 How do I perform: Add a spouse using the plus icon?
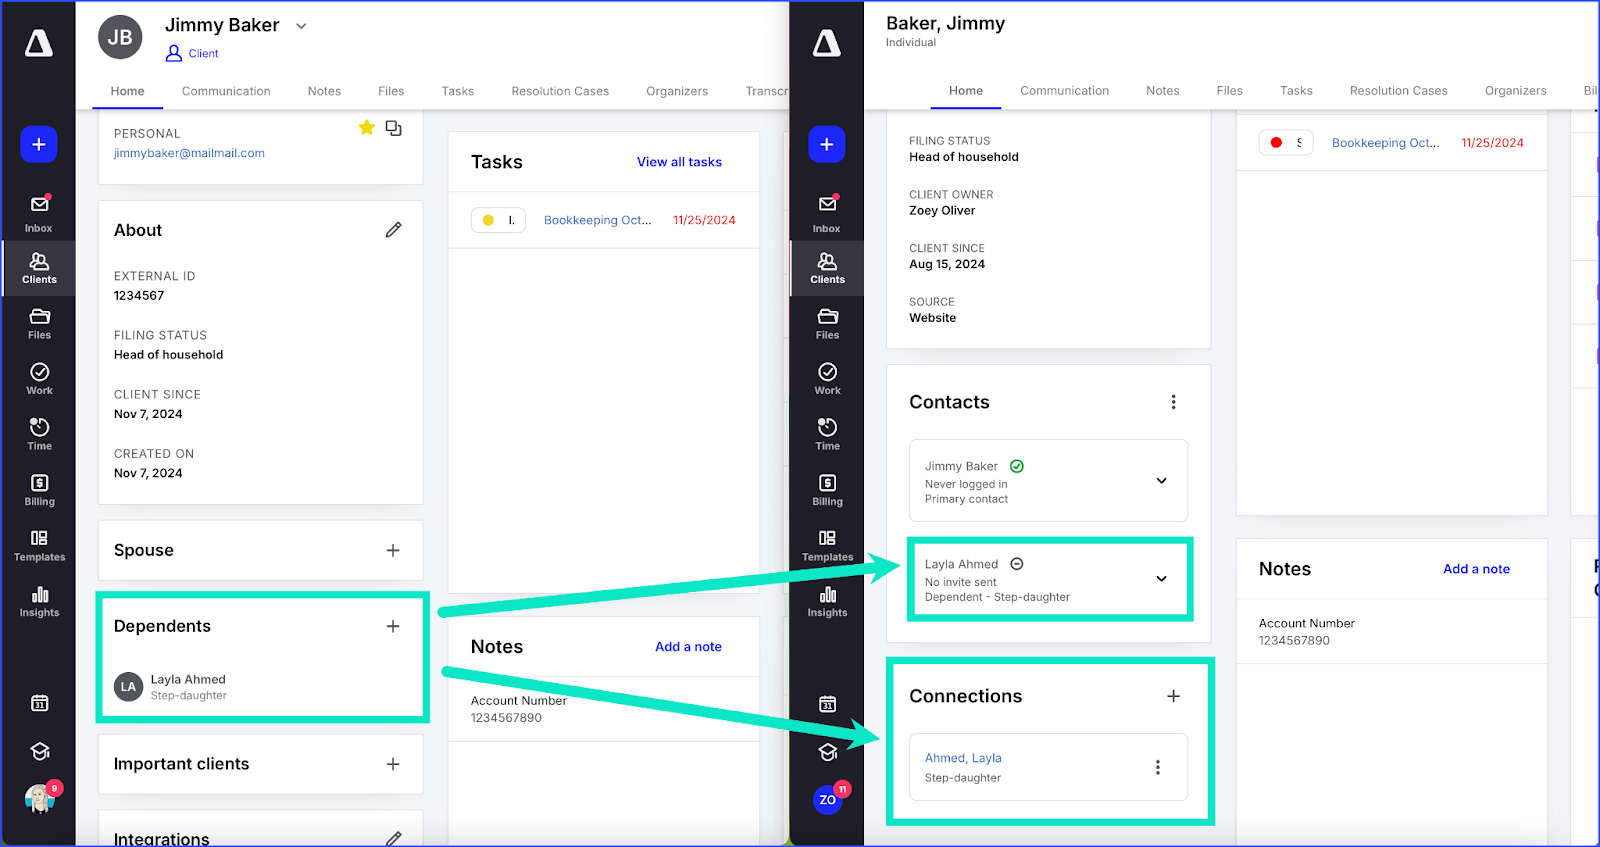[393, 550]
